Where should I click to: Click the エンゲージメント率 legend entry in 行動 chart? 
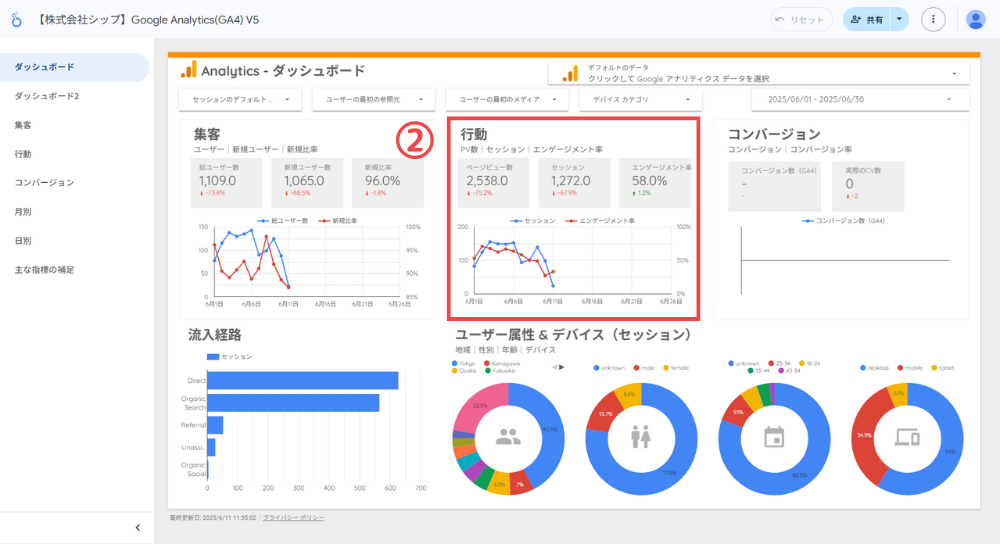[599, 221]
